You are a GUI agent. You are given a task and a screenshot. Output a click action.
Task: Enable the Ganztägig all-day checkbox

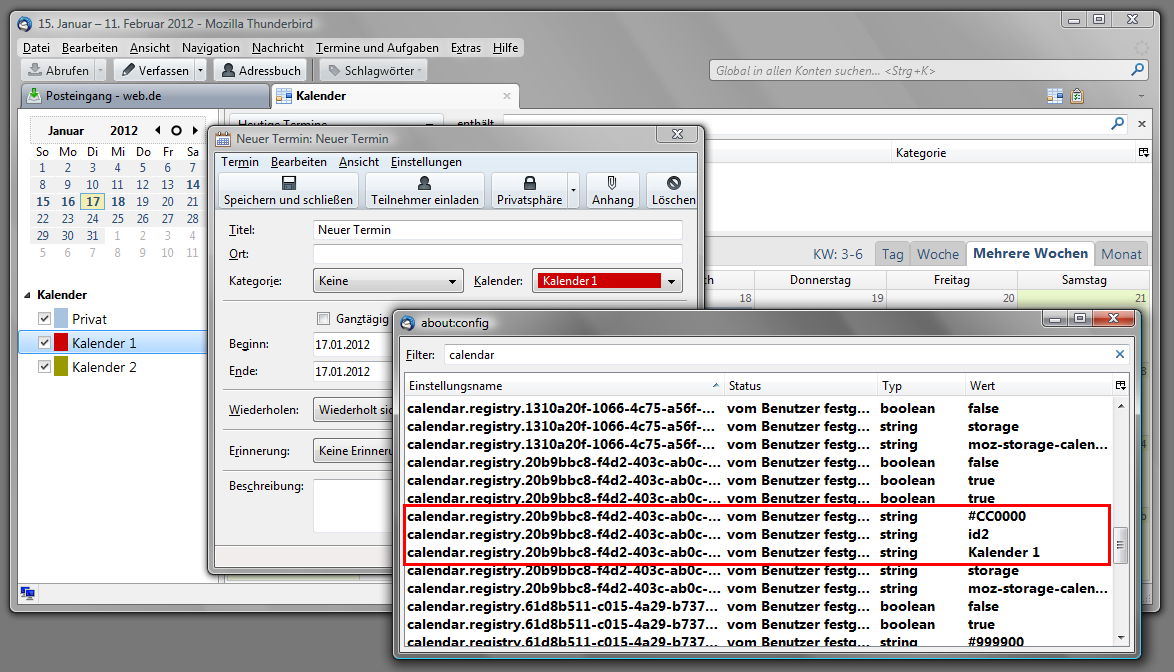tap(323, 319)
